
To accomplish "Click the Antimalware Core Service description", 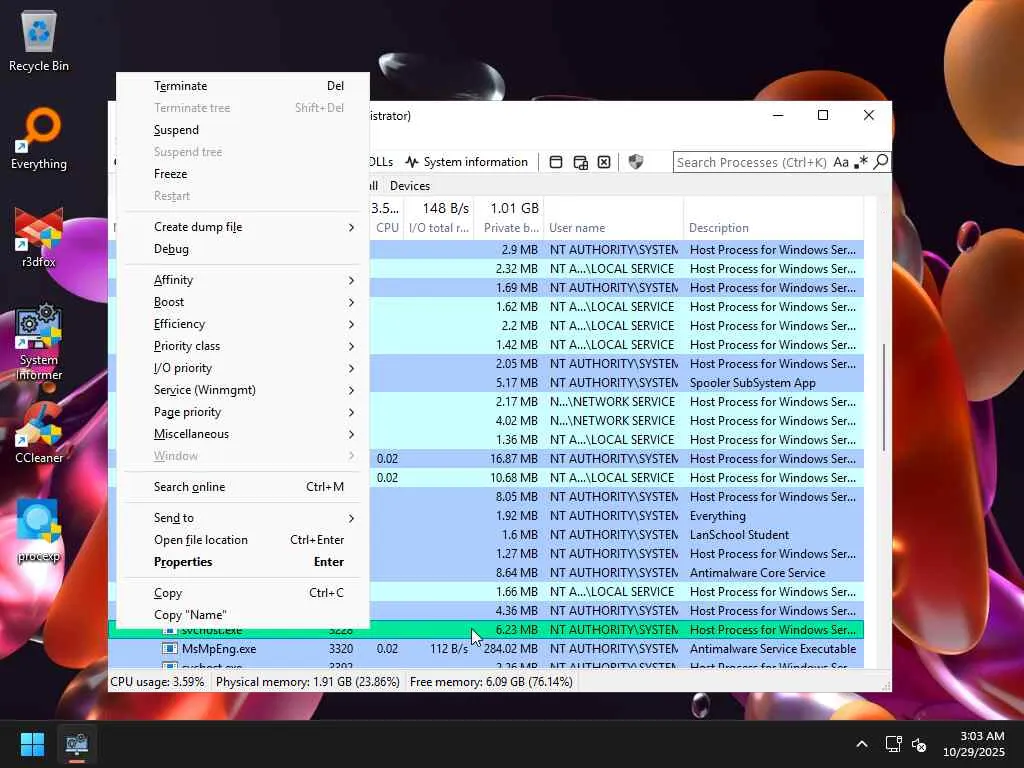I will click(758, 573).
